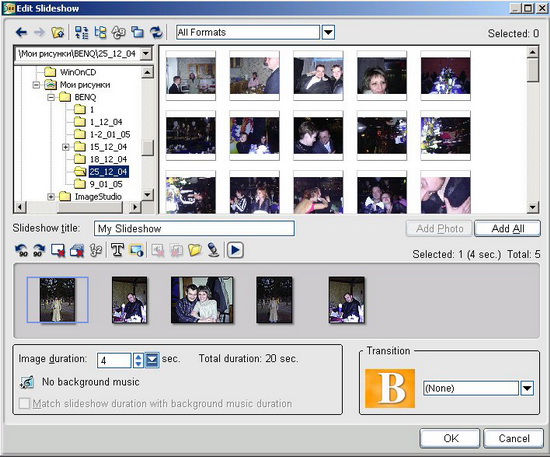Image resolution: width=550 pixels, height=457 pixels.
Task: Go back to the previous folder
Action: [x=21, y=33]
